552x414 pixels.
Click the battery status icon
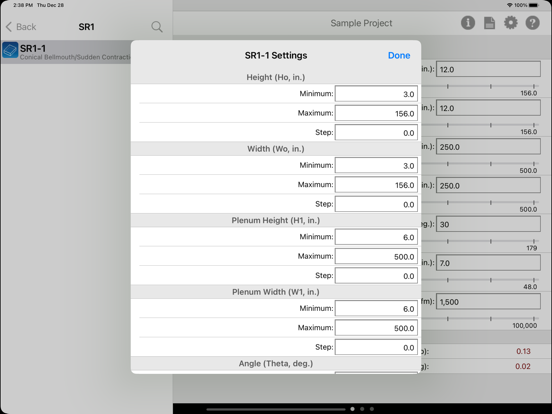pos(534,5)
